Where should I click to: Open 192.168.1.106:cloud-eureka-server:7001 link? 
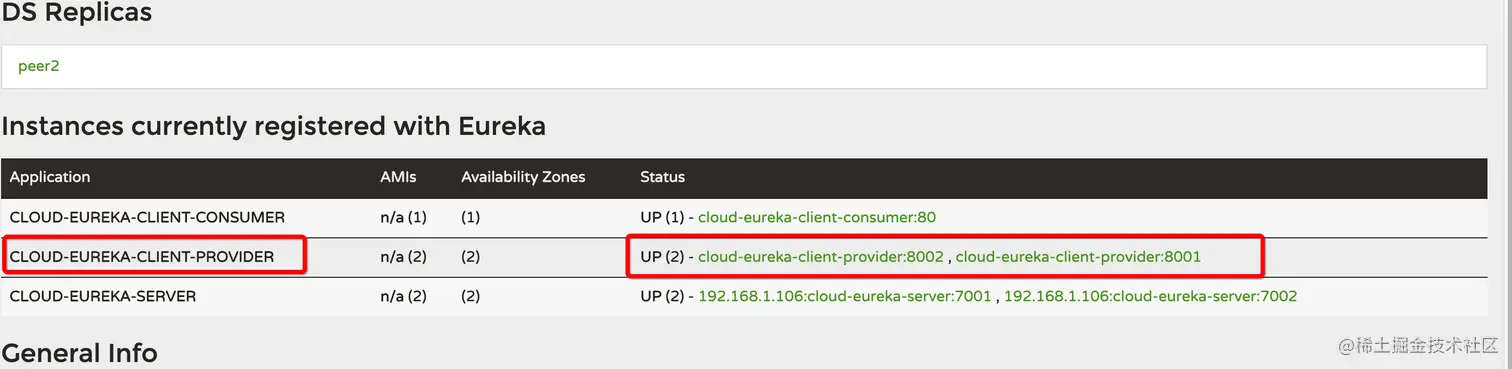(x=844, y=297)
